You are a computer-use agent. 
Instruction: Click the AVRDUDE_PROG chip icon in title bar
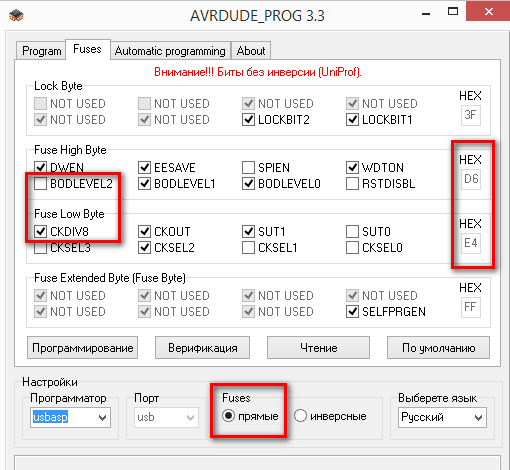click(x=16, y=15)
